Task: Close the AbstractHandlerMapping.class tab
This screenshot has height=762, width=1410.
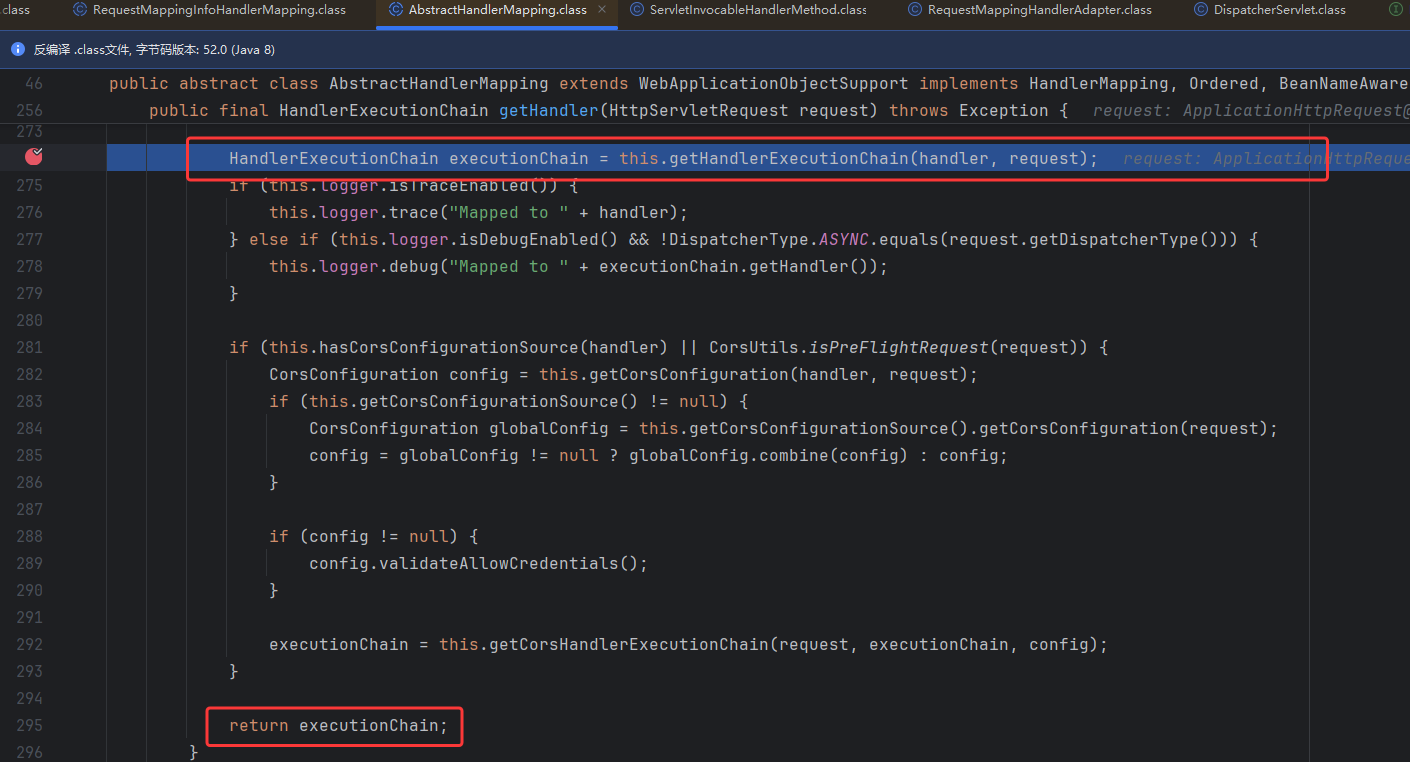Action: coord(602,10)
